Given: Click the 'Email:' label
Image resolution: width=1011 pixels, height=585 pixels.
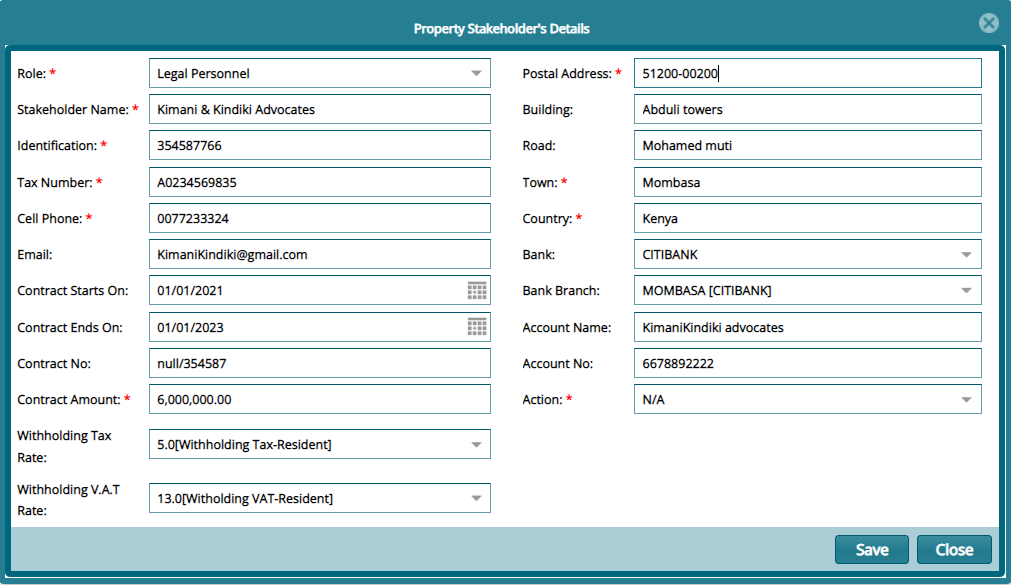Looking at the screenshot, I should point(35,255).
